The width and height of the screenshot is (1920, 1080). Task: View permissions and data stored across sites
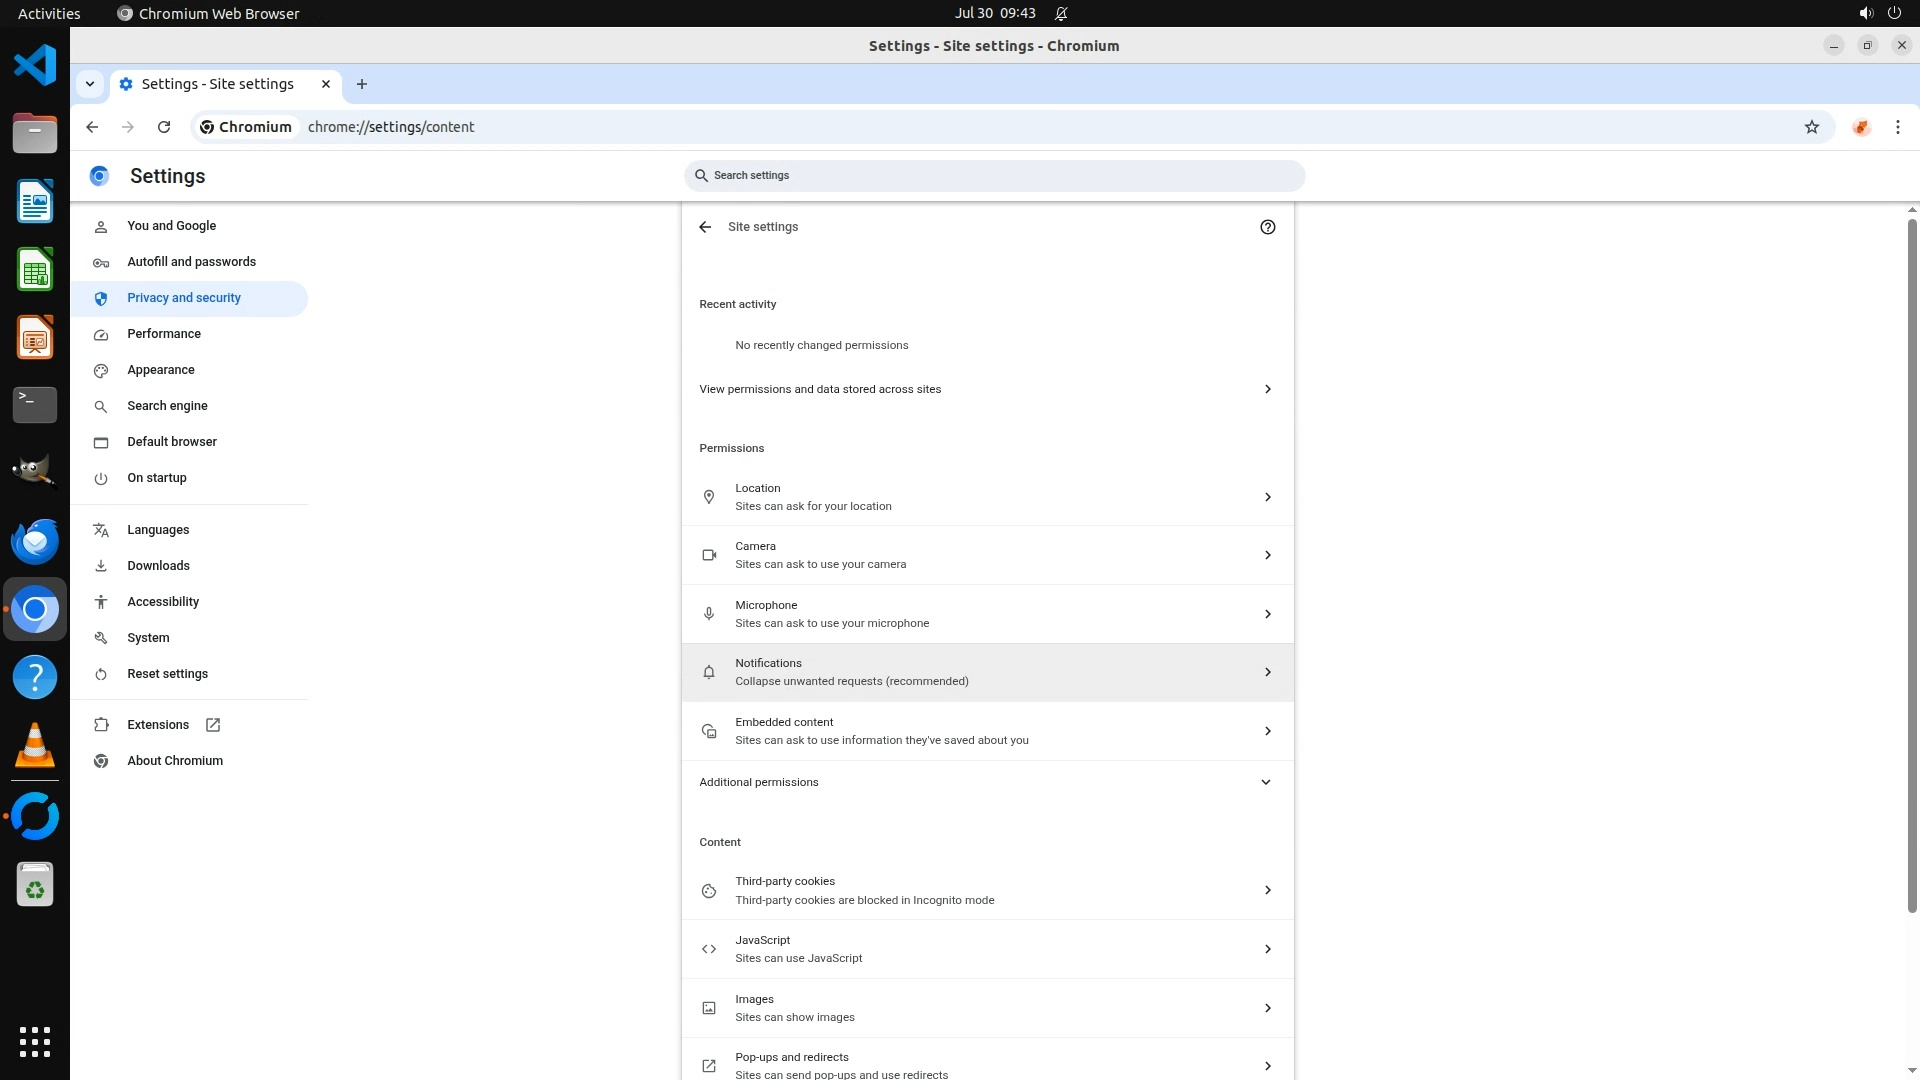click(x=987, y=389)
